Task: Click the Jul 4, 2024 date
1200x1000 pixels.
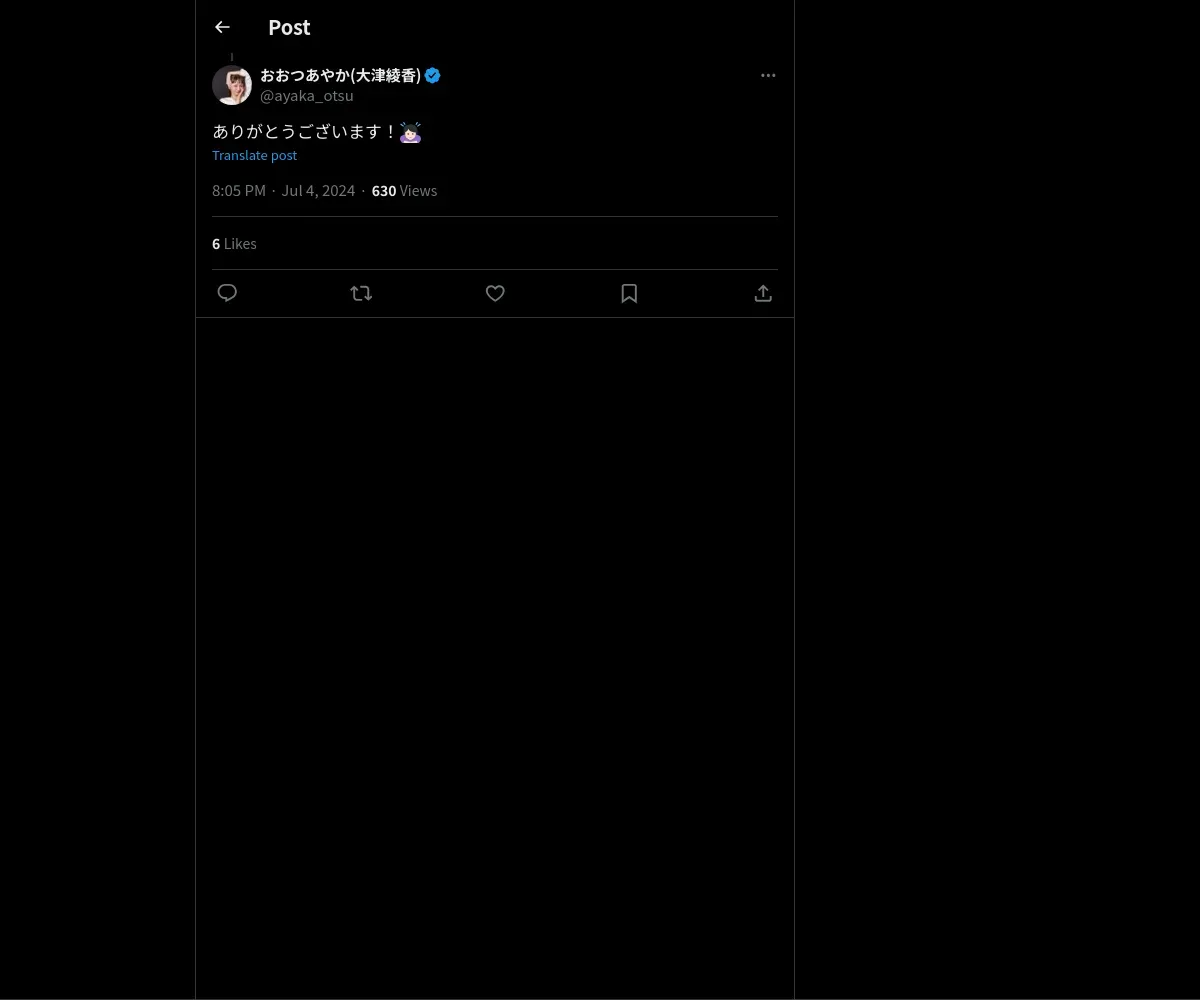Action: pyautogui.click(x=318, y=191)
